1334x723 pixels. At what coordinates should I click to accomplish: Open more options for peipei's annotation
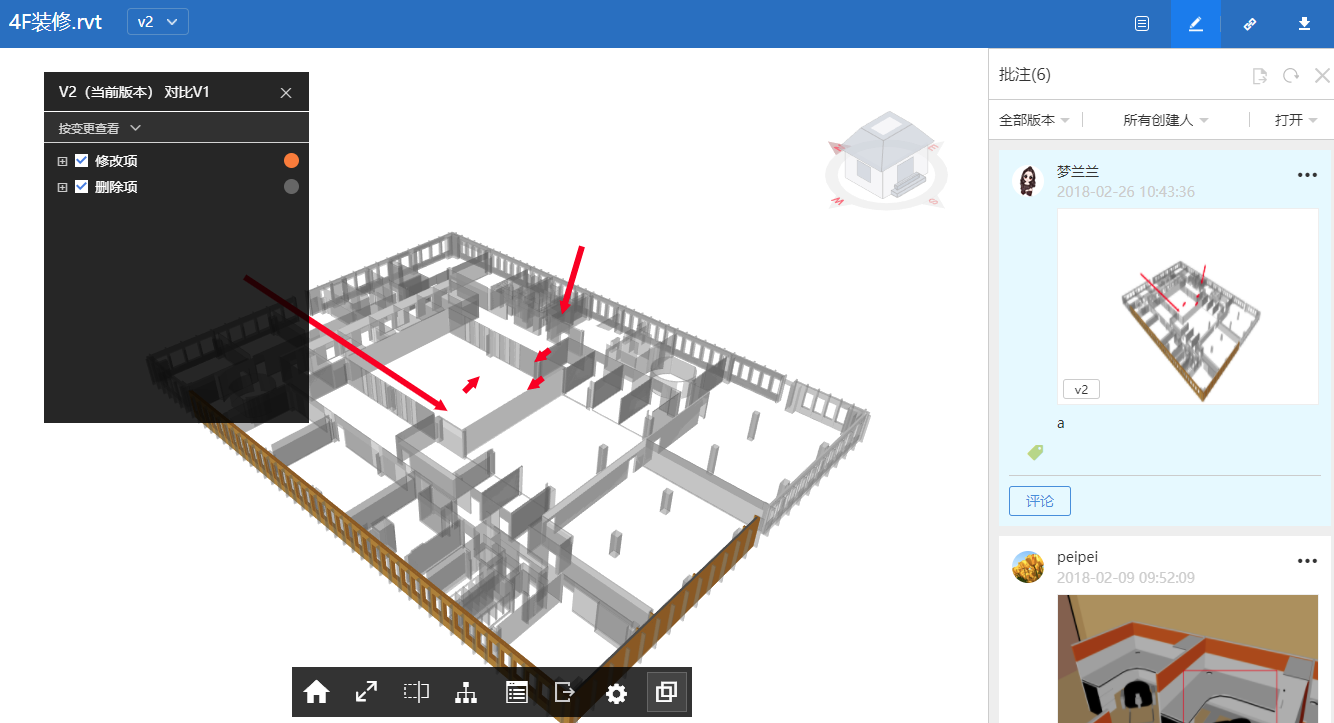coord(1307,561)
